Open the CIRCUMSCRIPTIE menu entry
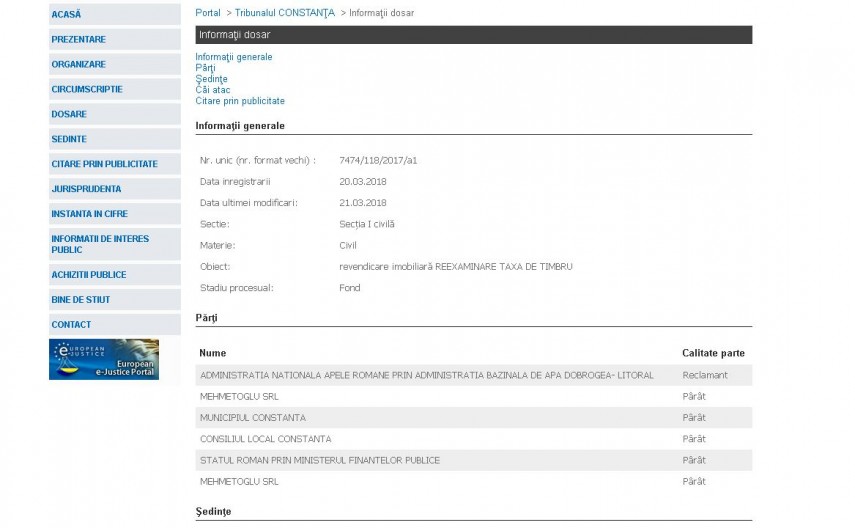This screenshot has width=855, height=528. coord(87,89)
